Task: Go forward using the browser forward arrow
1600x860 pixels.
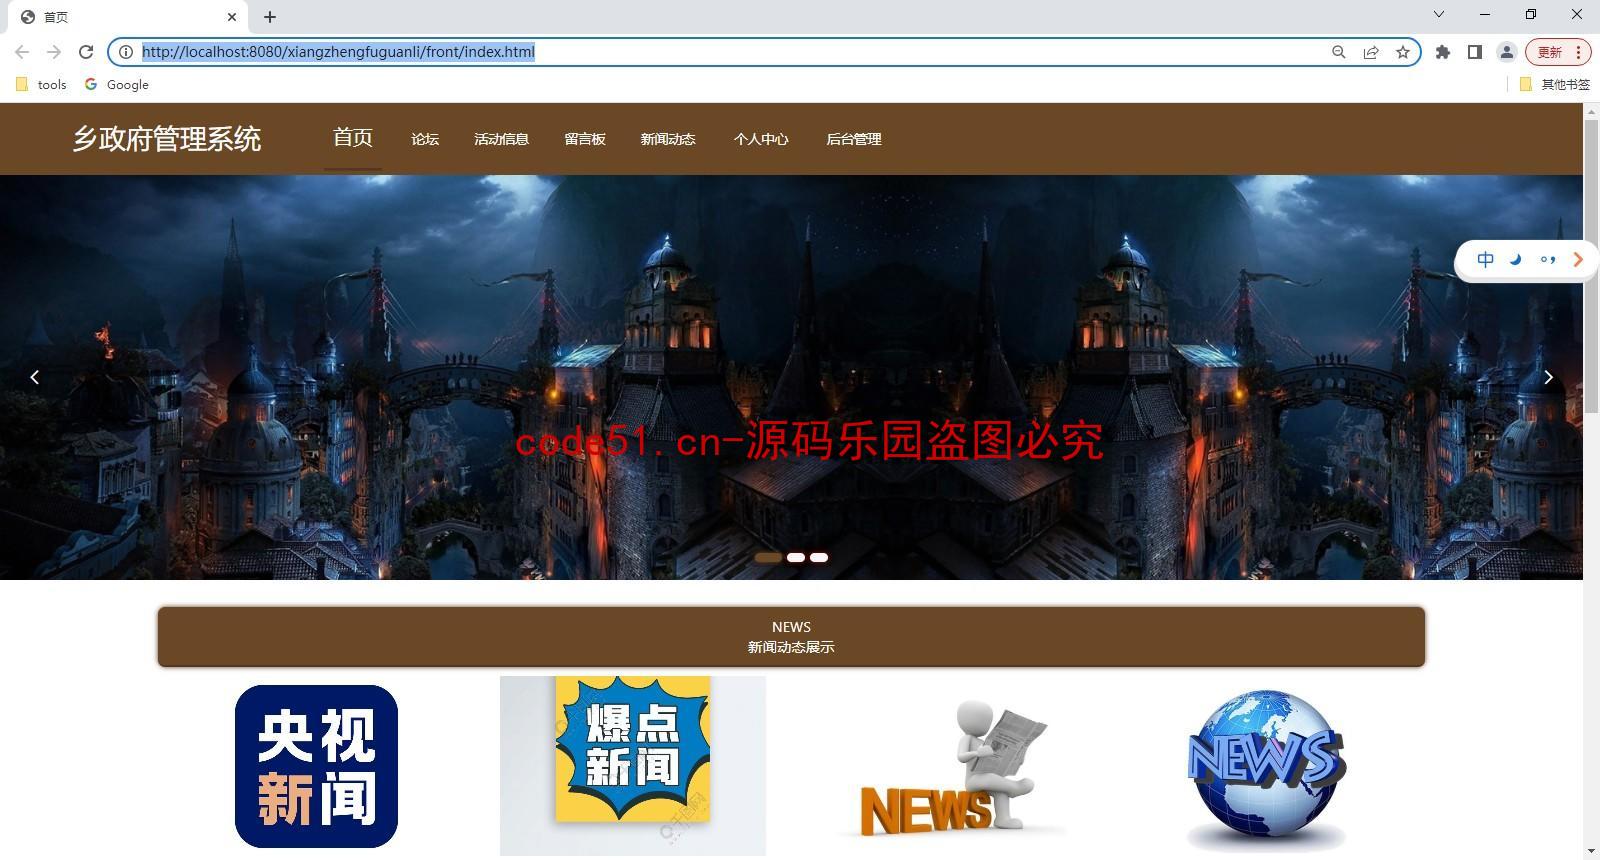Action: point(54,52)
